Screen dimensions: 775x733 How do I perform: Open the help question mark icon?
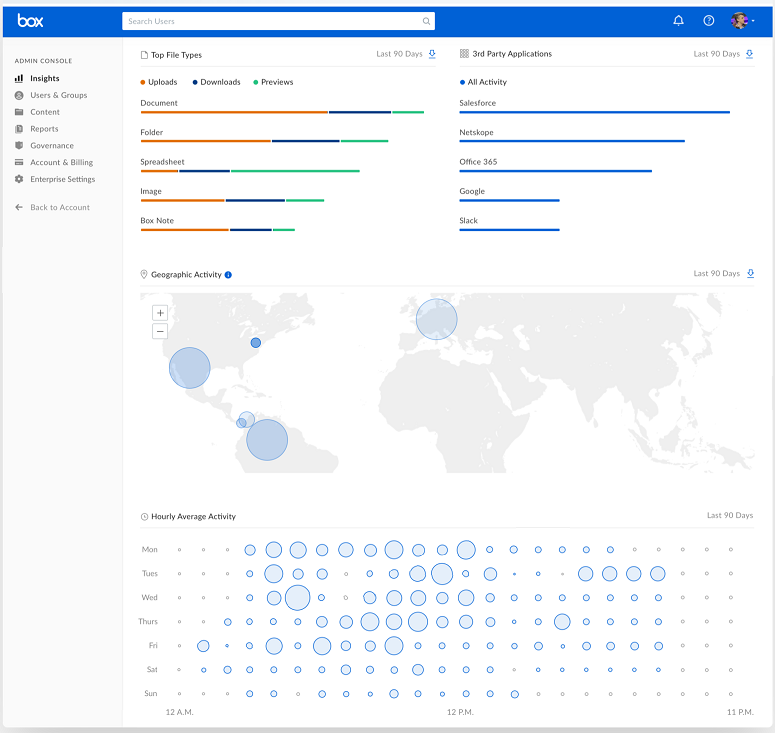pos(708,21)
